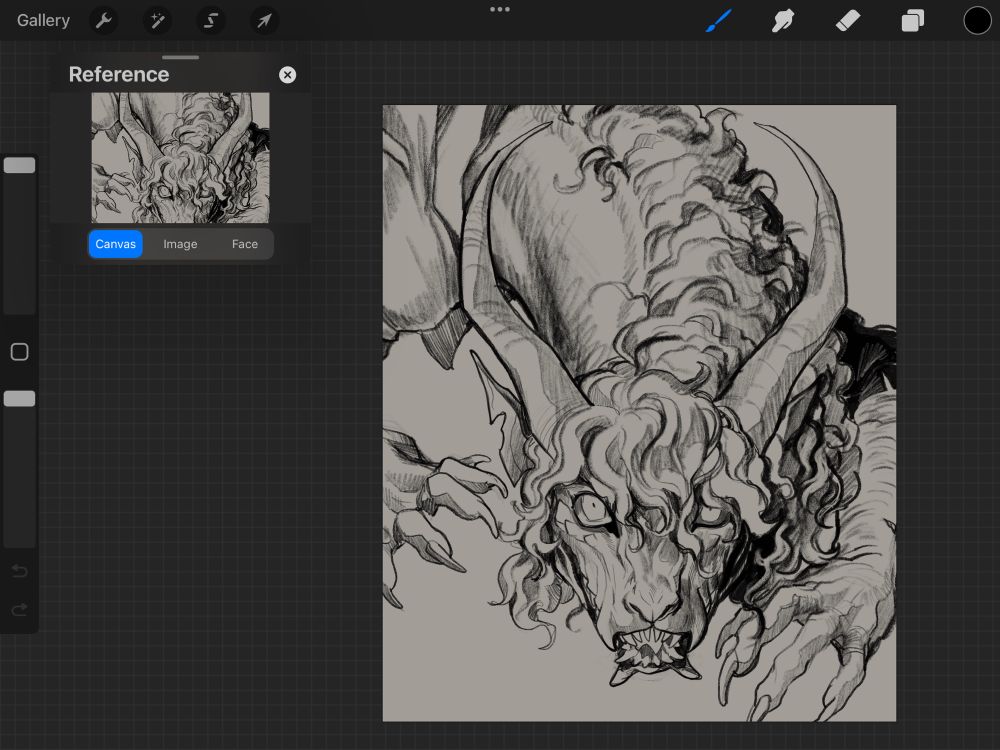The image size is (1000, 750).
Task: Click the brush opacity slider handle
Action: (19, 399)
